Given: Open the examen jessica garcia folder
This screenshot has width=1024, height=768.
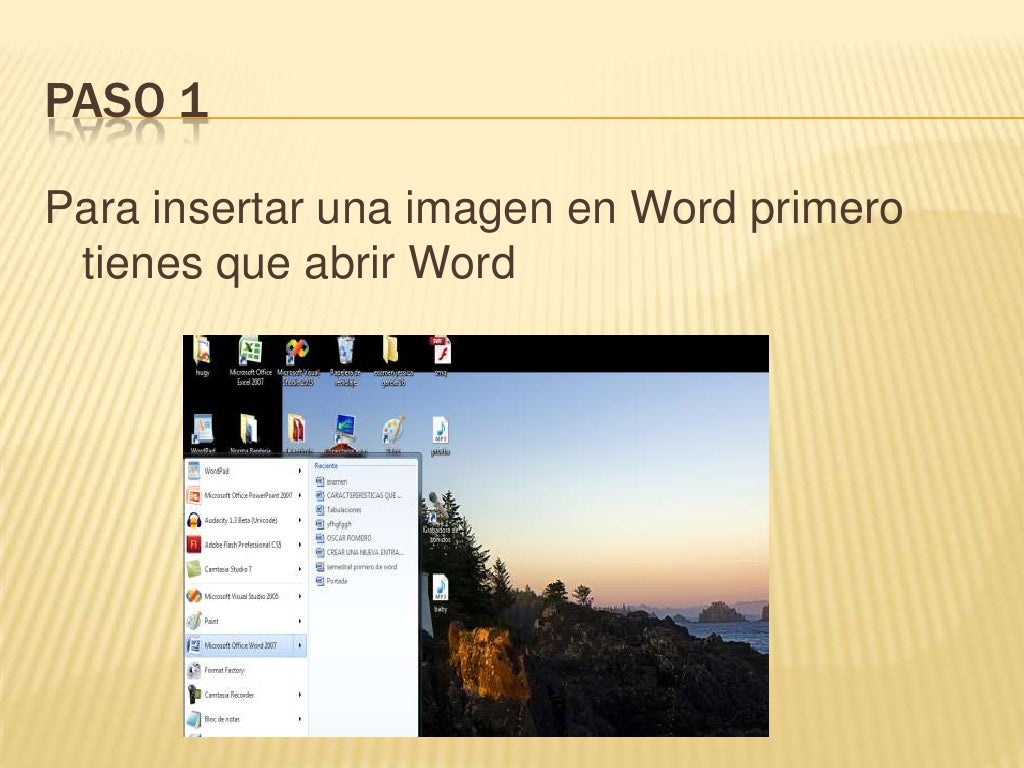Looking at the screenshot, I should (x=393, y=360).
